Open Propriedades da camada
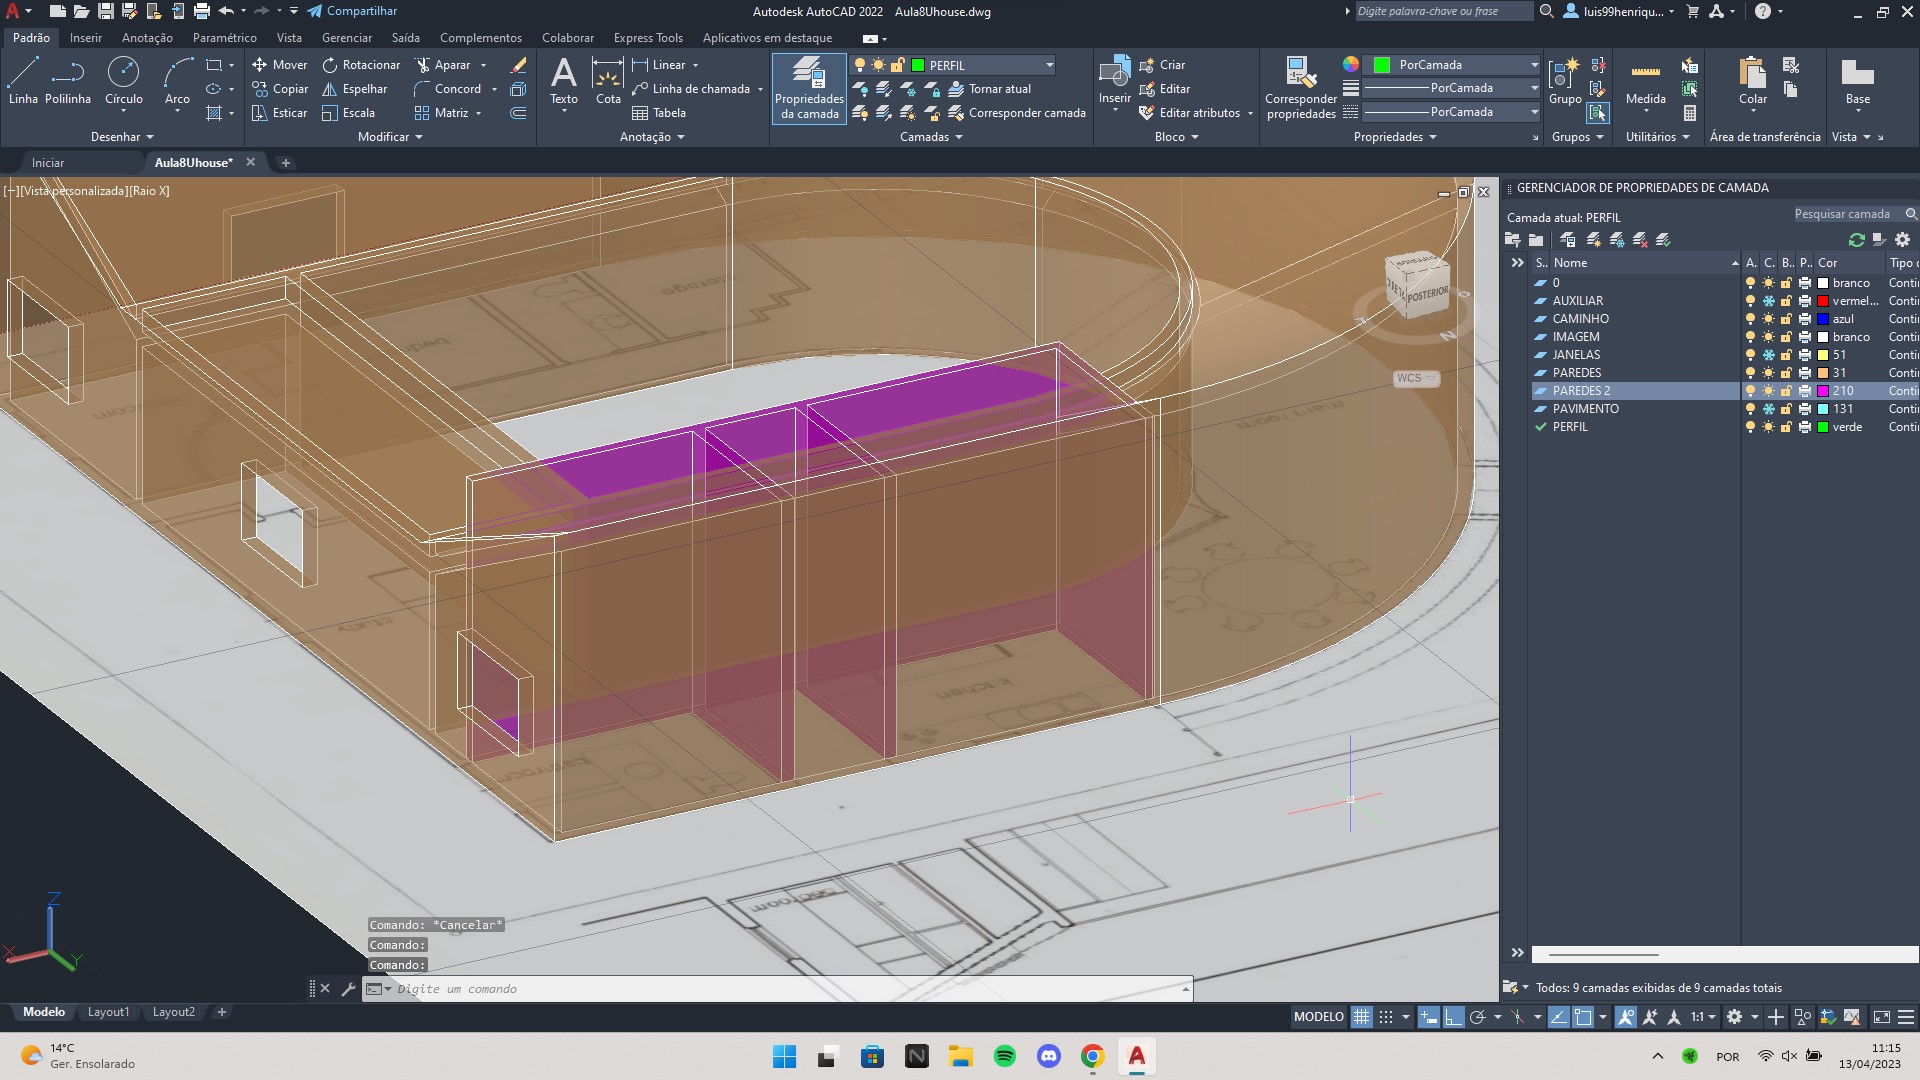The height and width of the screenshot is (1080, 1920). tap(809, 89)
